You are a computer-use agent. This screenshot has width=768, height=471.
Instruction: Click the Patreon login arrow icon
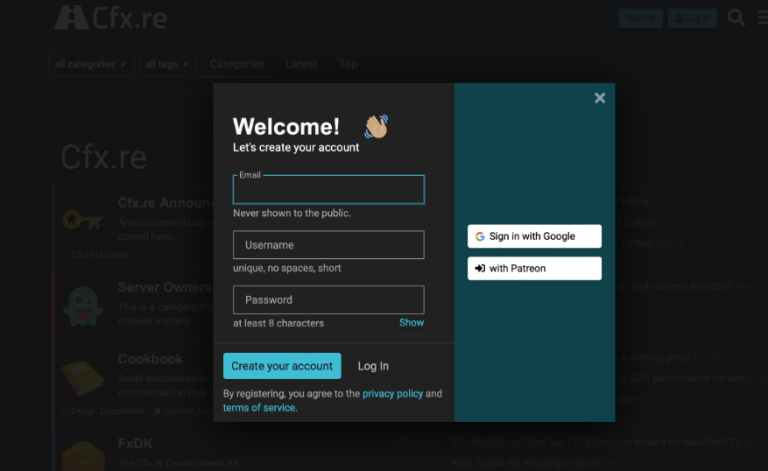(x=480, y=269)
